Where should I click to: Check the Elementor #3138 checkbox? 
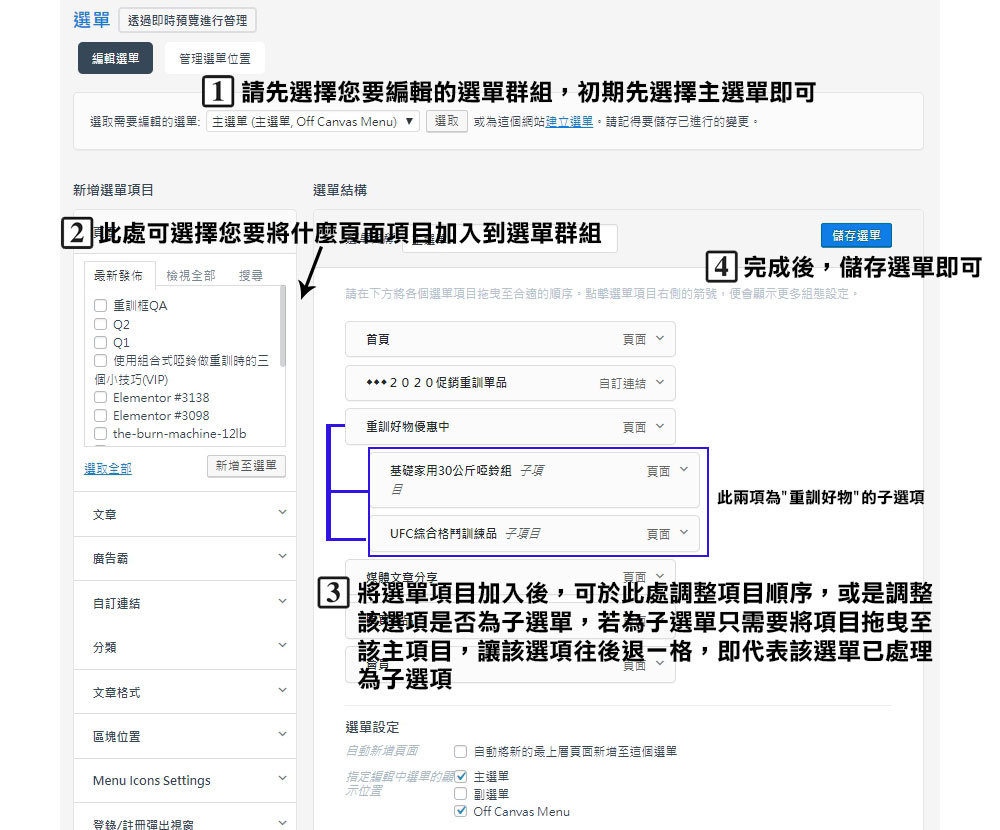[x=100, y=398]
